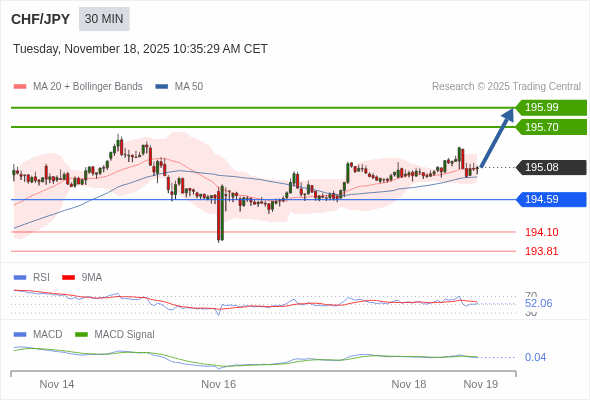The height and width of the screenshot is (400, 590).
Task: Click the MACD Signal legend label
Action: click(x=125, y=335)
